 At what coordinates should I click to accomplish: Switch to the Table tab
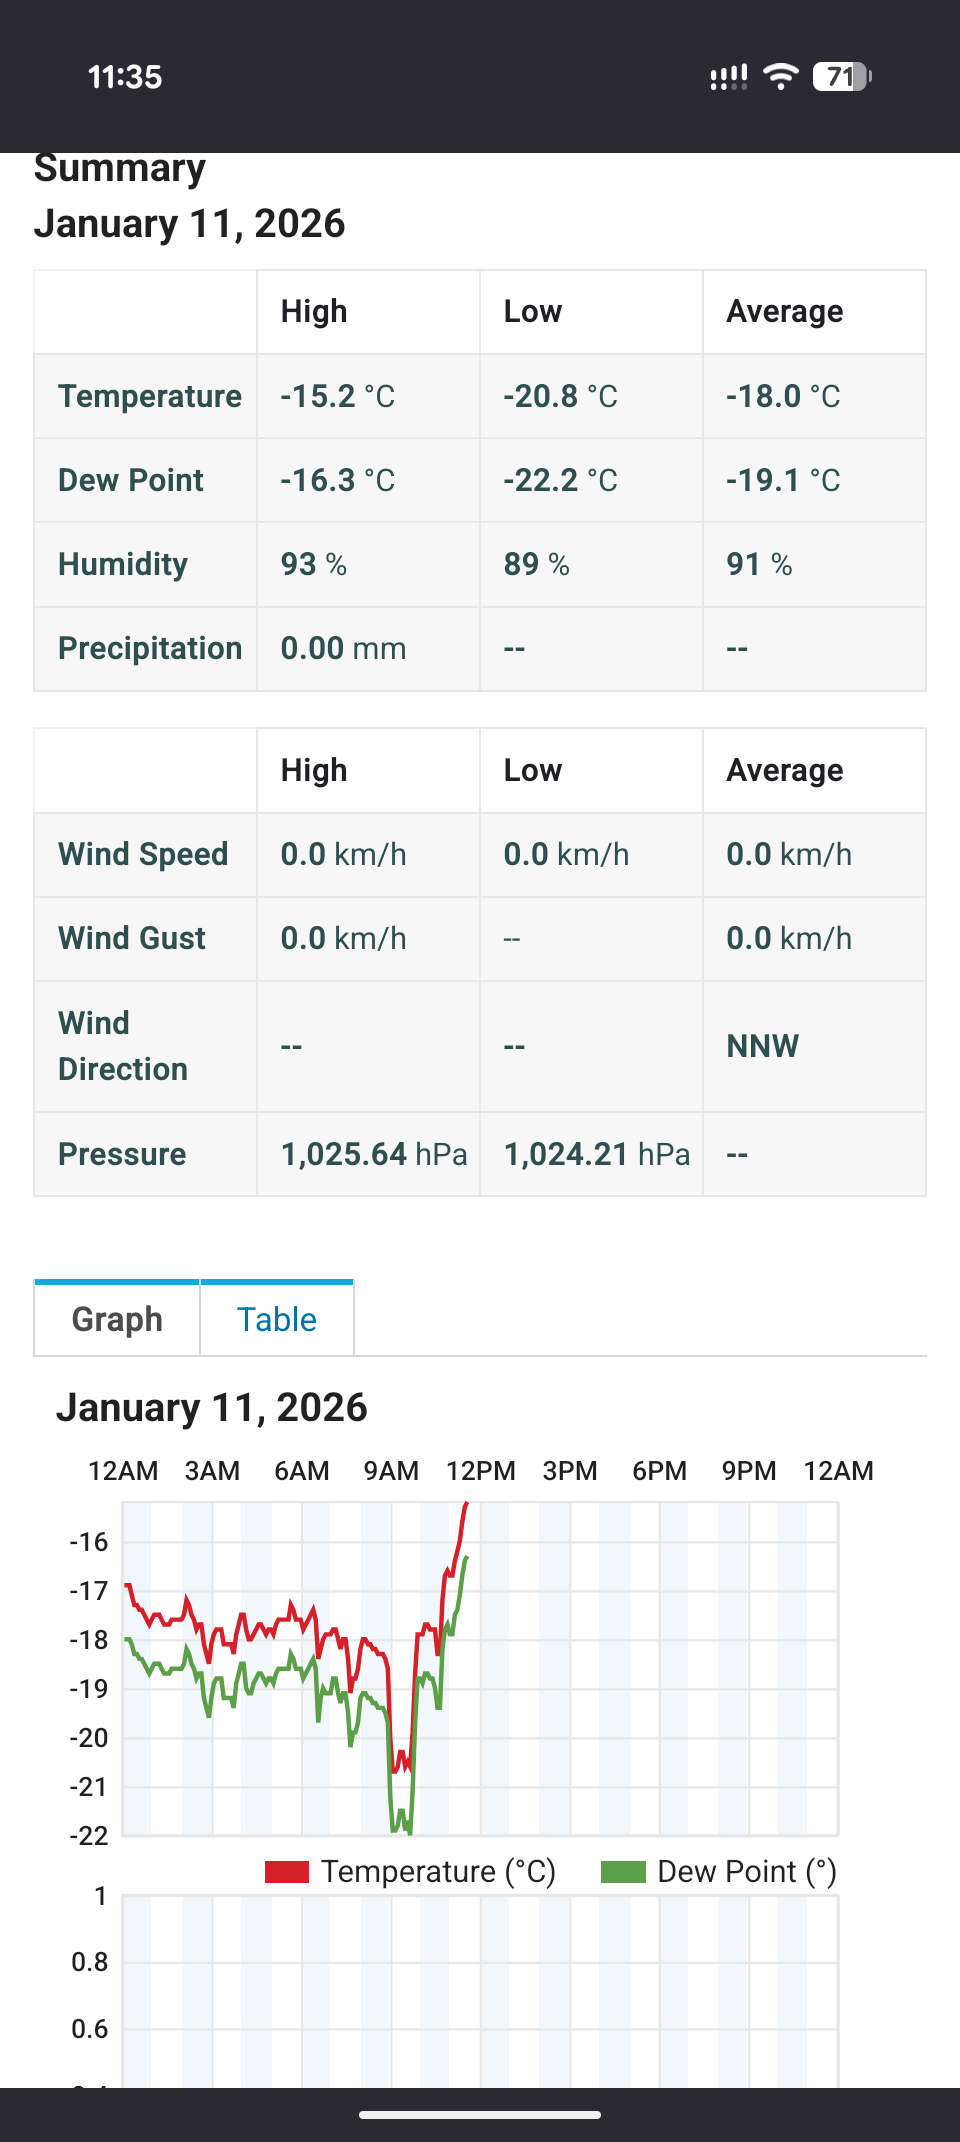pos(277,1319)
